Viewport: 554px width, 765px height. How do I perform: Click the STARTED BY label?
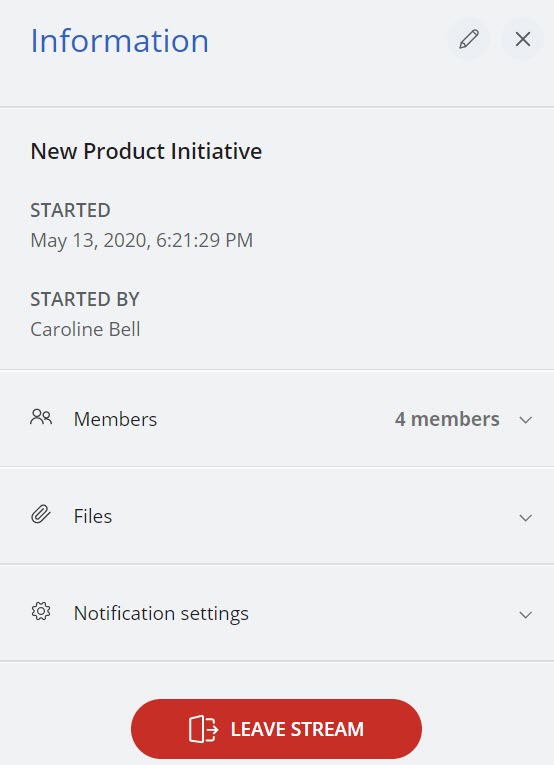(85, 299)
